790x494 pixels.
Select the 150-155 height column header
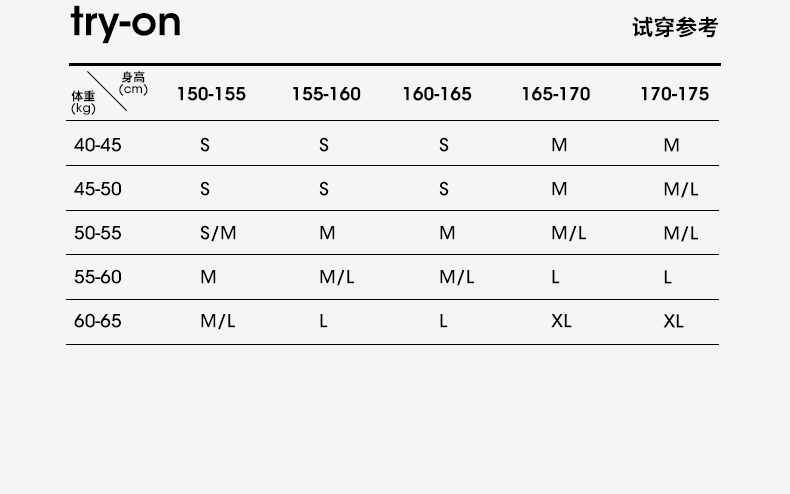coord(211,94)
